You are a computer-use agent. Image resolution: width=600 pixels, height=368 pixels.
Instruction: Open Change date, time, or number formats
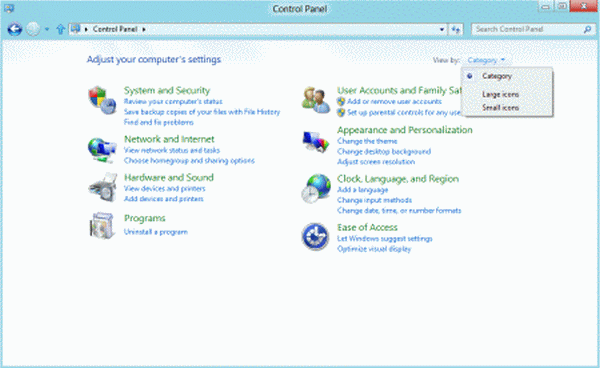pos(399,210)
